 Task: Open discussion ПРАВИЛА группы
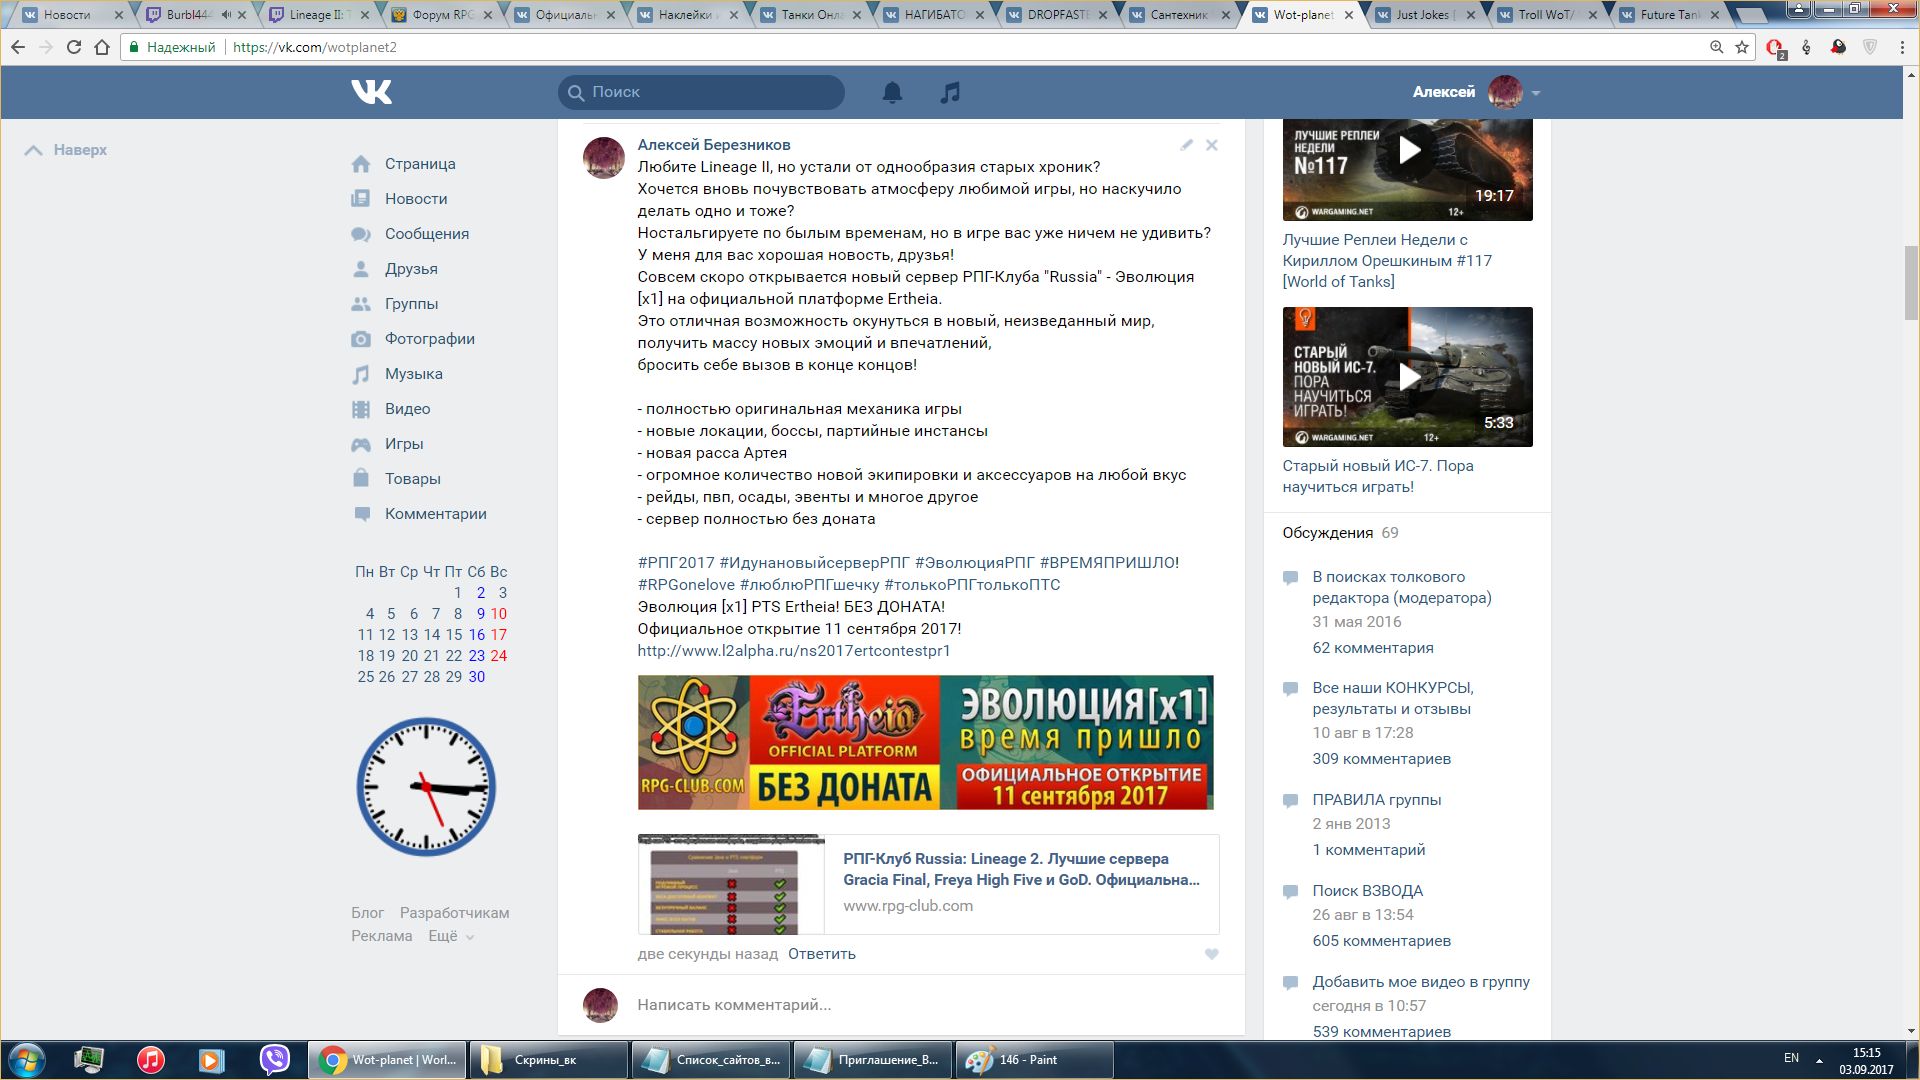tap(1377, 800)
